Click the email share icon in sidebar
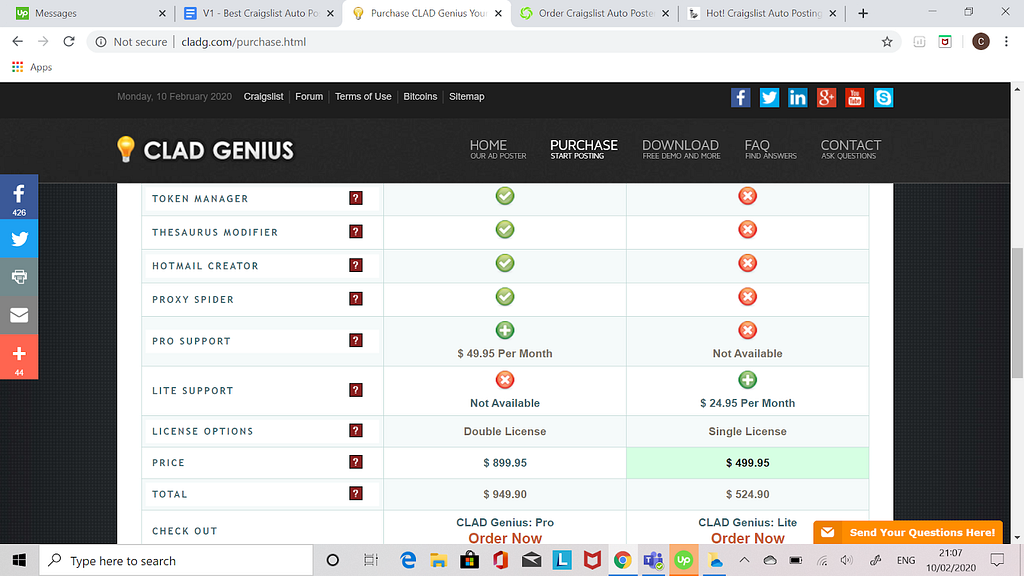The height and width of the screenshot is (576, 1024). tap(19, 315)
